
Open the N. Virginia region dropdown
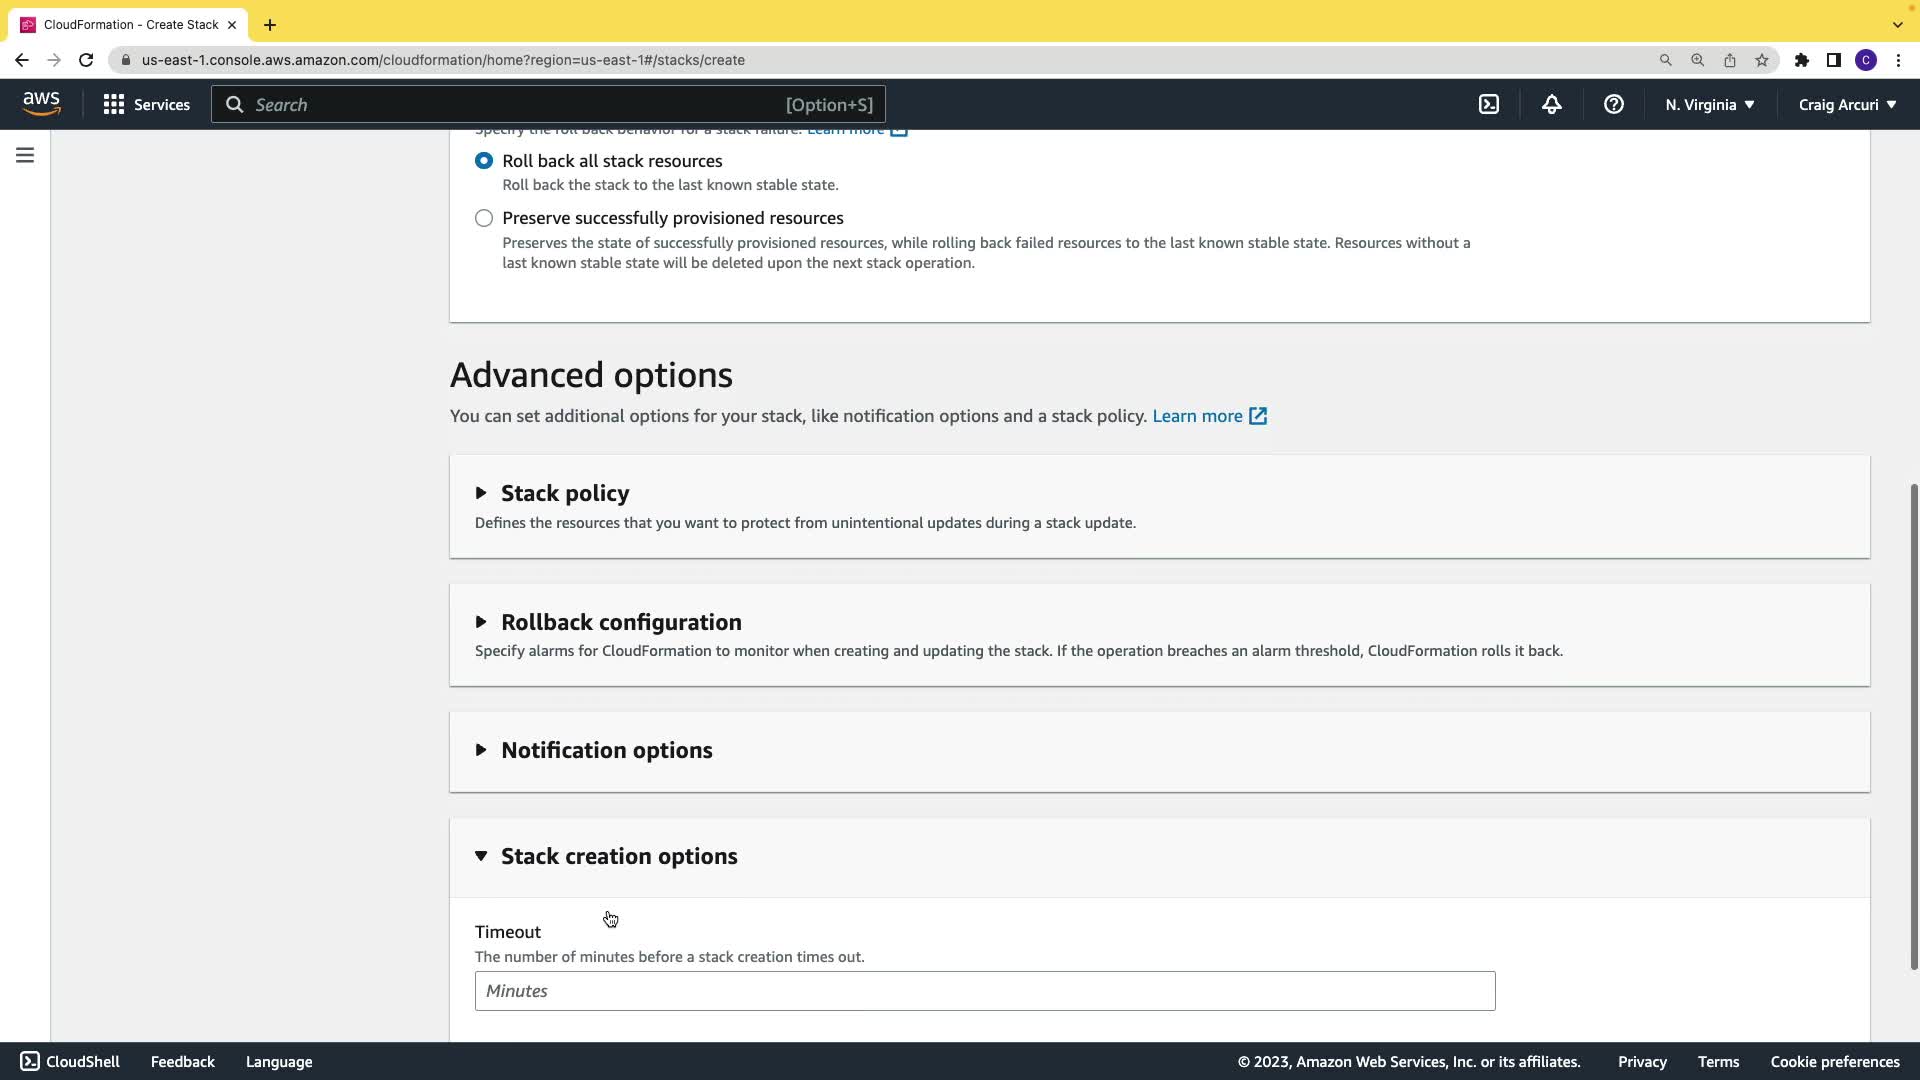coord(1709,104)
